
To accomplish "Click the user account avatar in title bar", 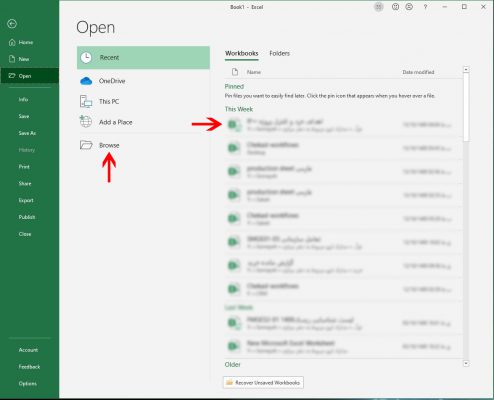I will tap(379, 7).
